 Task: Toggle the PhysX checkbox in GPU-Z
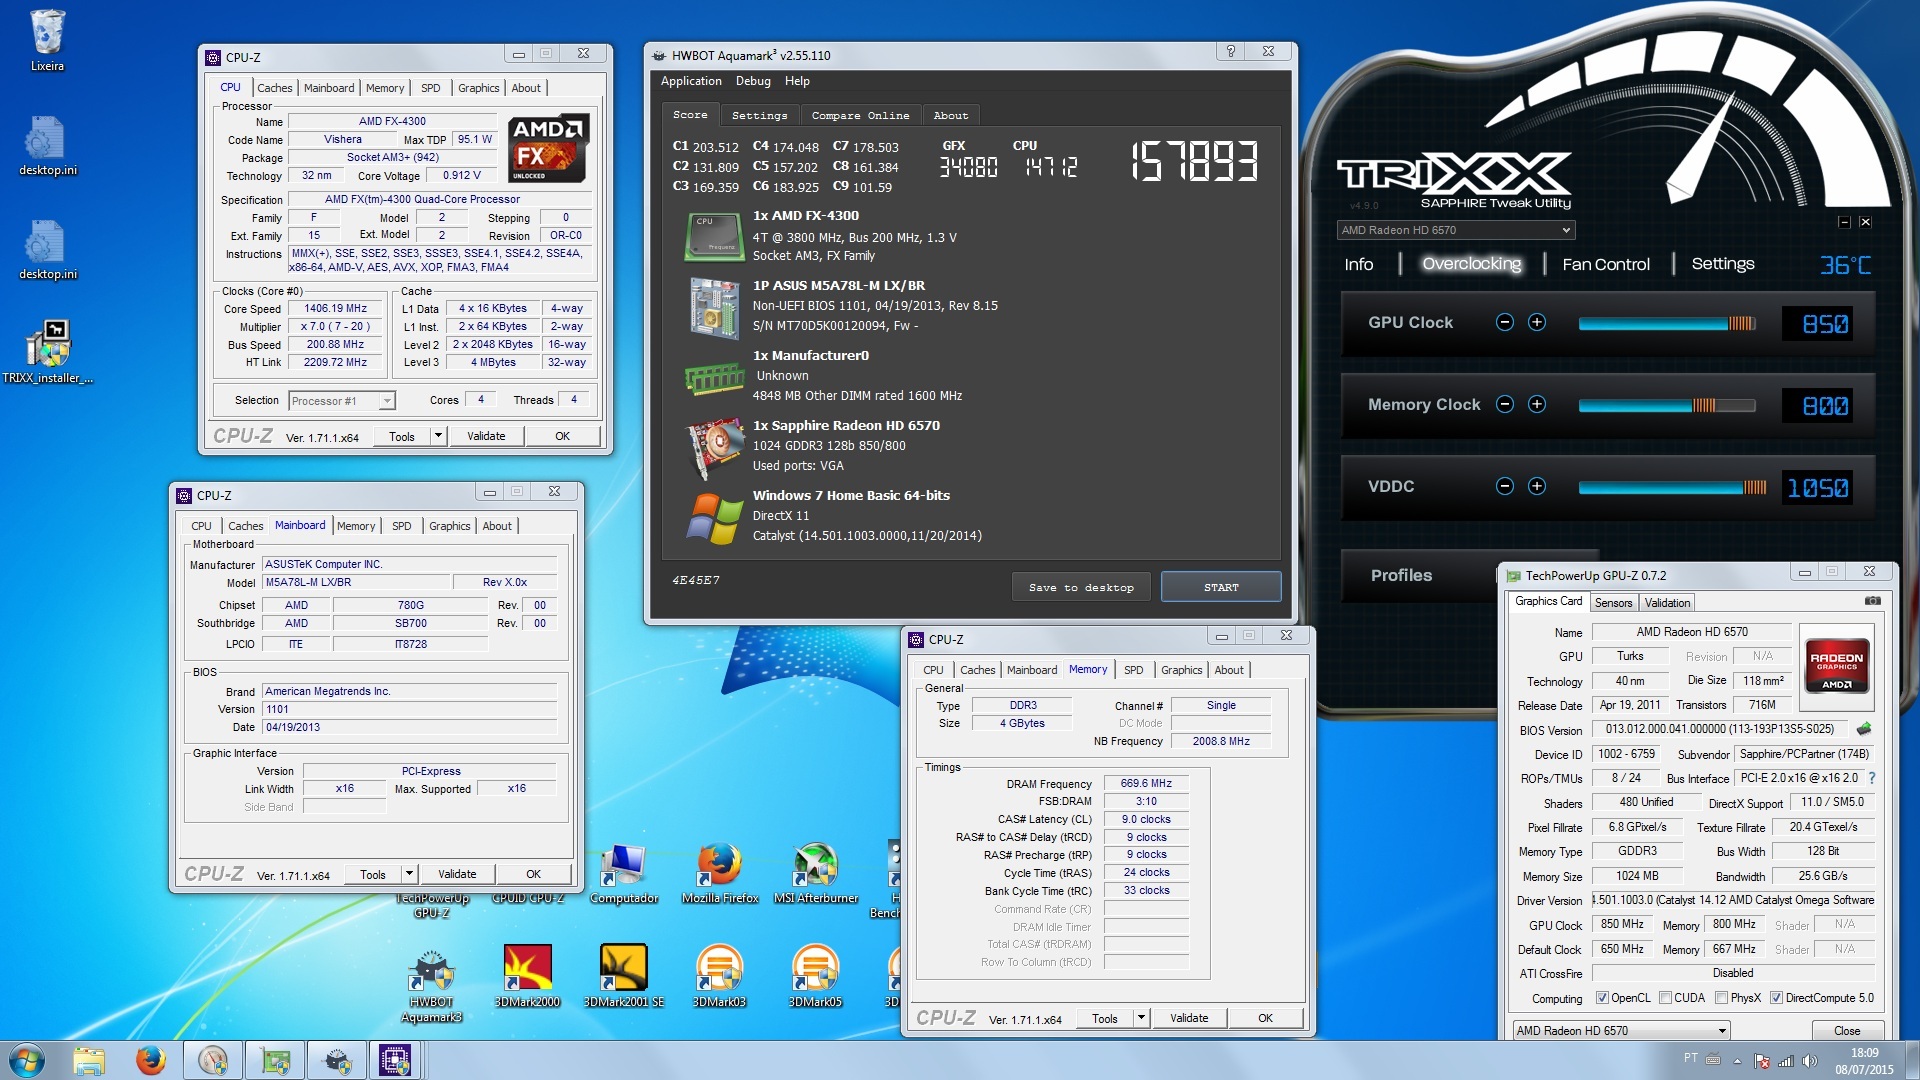1721,998
